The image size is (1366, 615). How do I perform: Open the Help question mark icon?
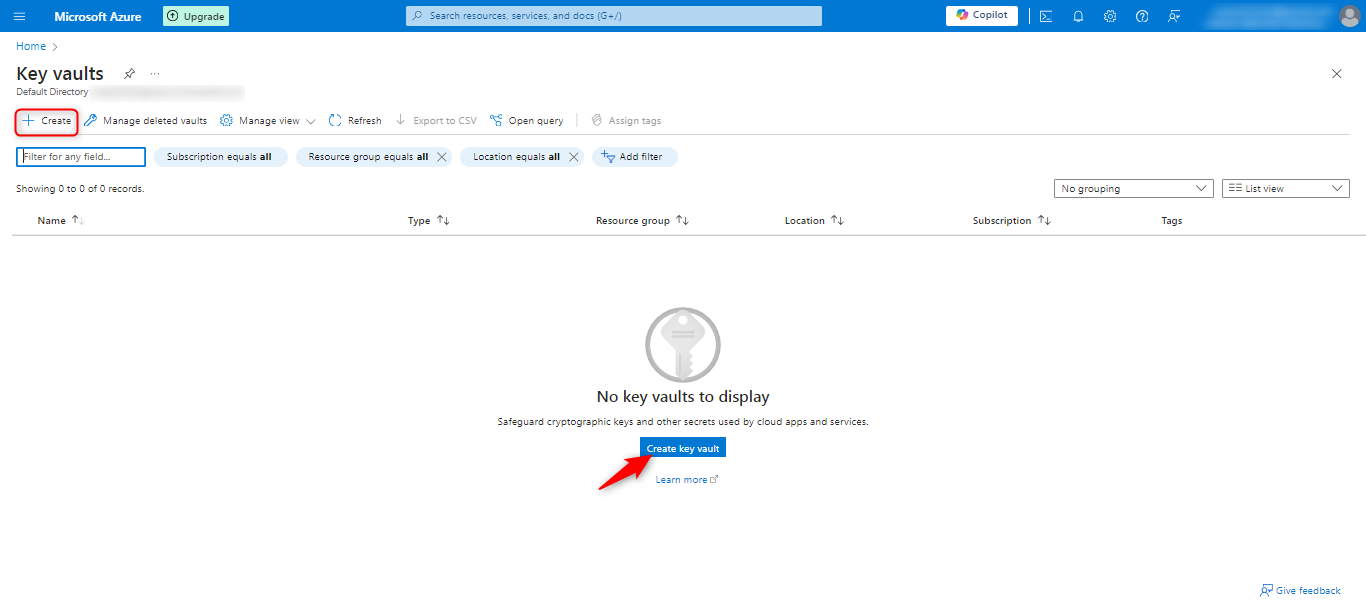1142,16
